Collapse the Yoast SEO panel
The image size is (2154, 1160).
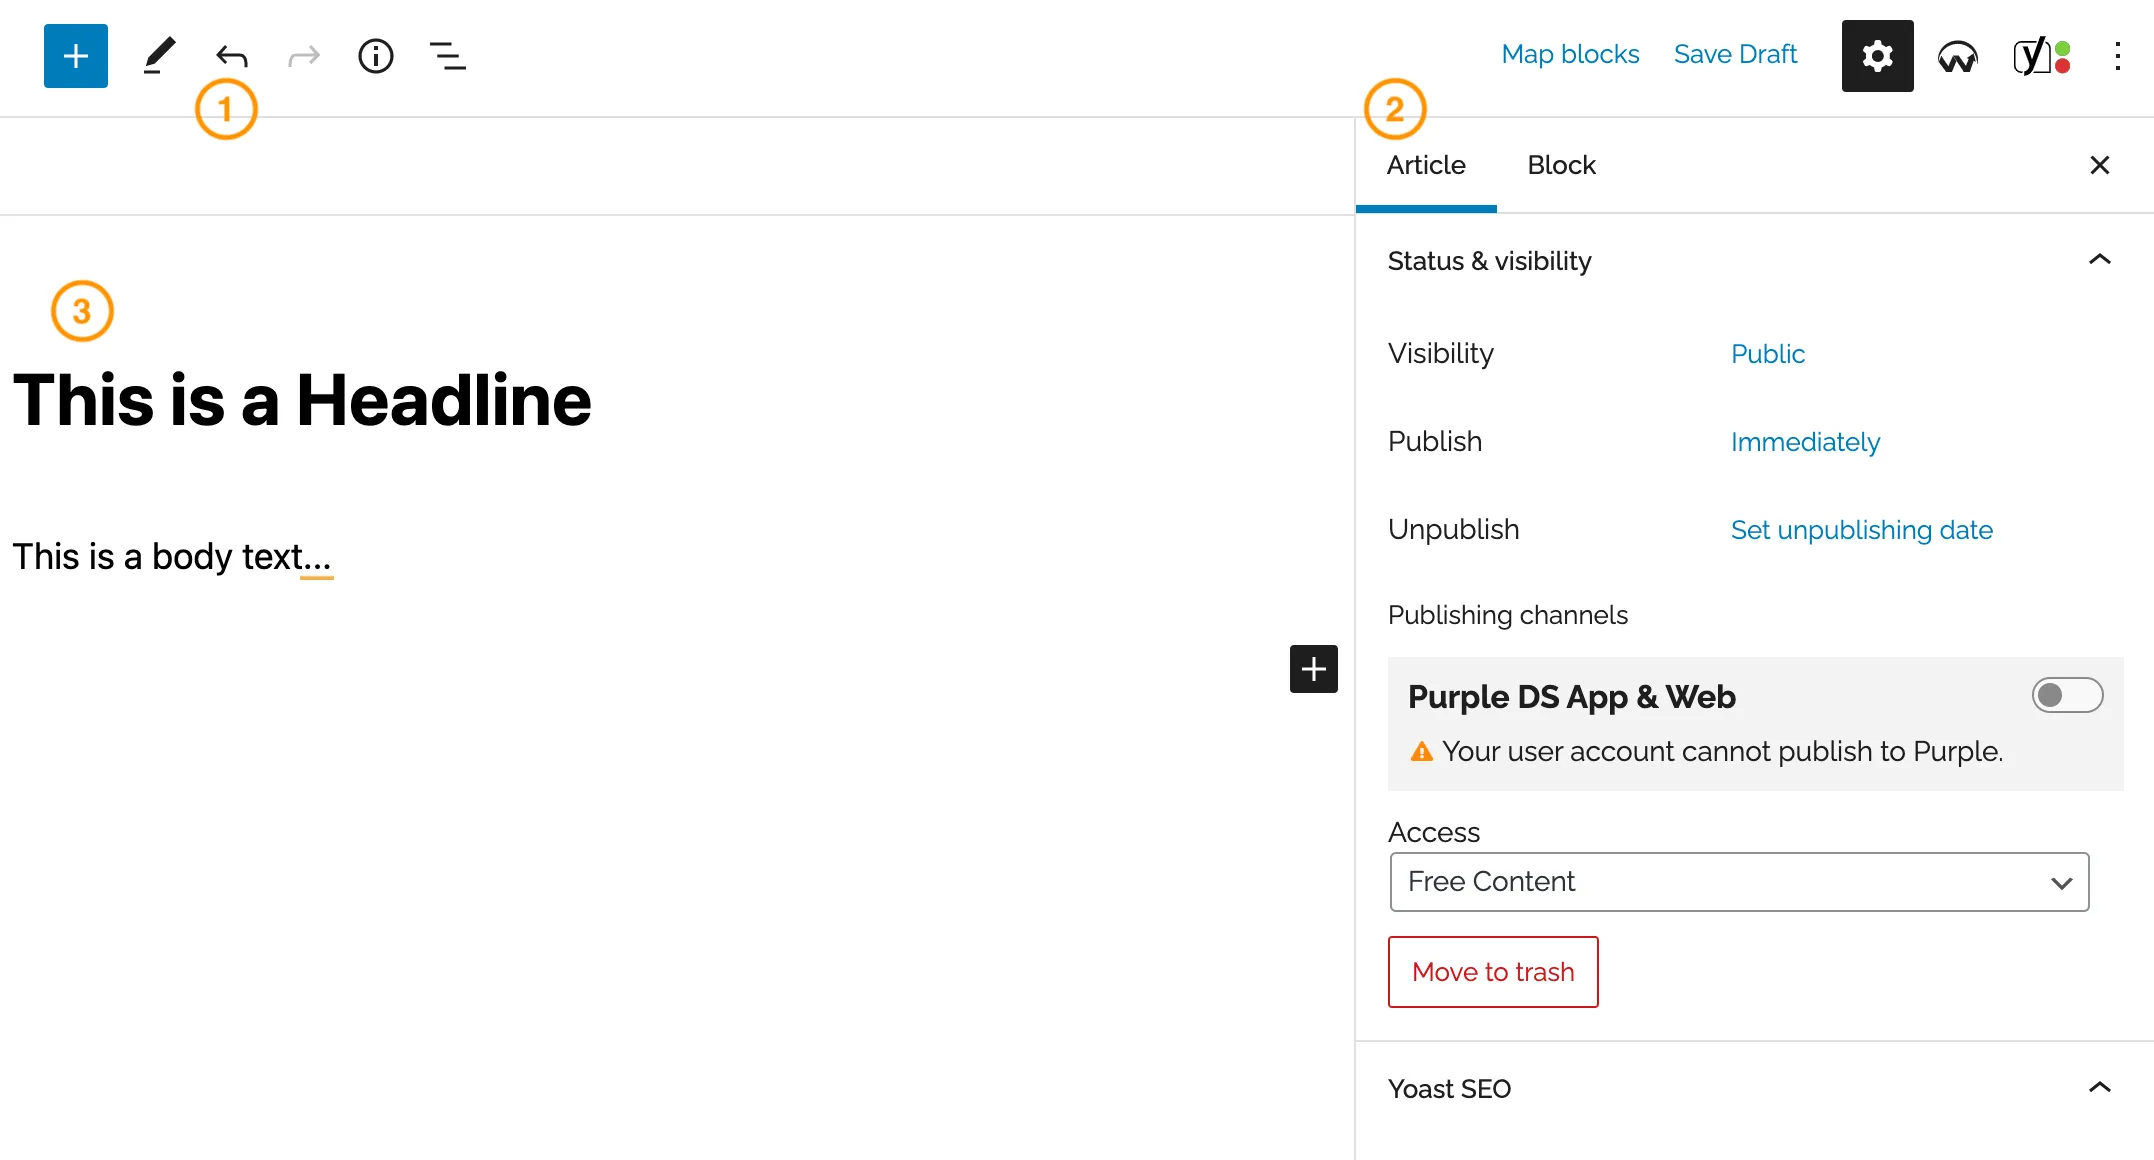click(x=2100, y=1087)
